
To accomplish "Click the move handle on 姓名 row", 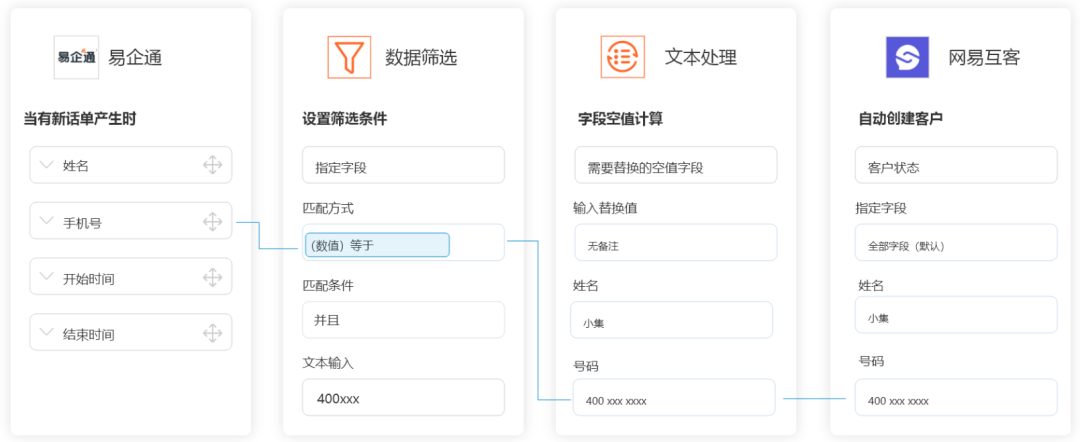I will pos(212,165).
